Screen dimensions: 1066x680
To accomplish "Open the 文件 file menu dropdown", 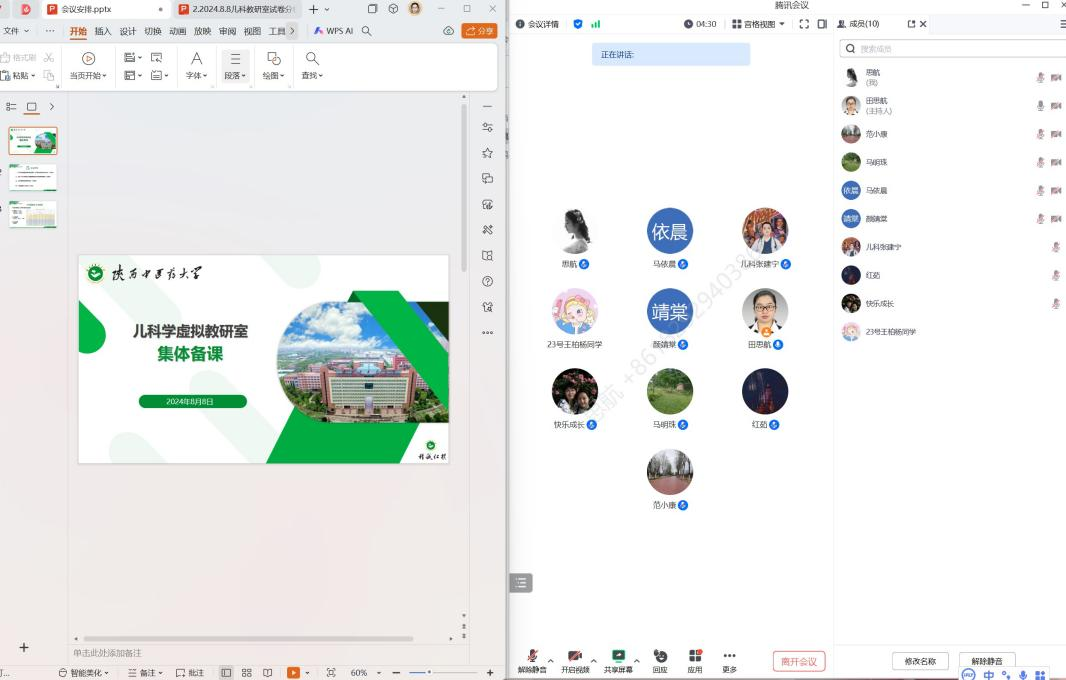I will point(16,31).
